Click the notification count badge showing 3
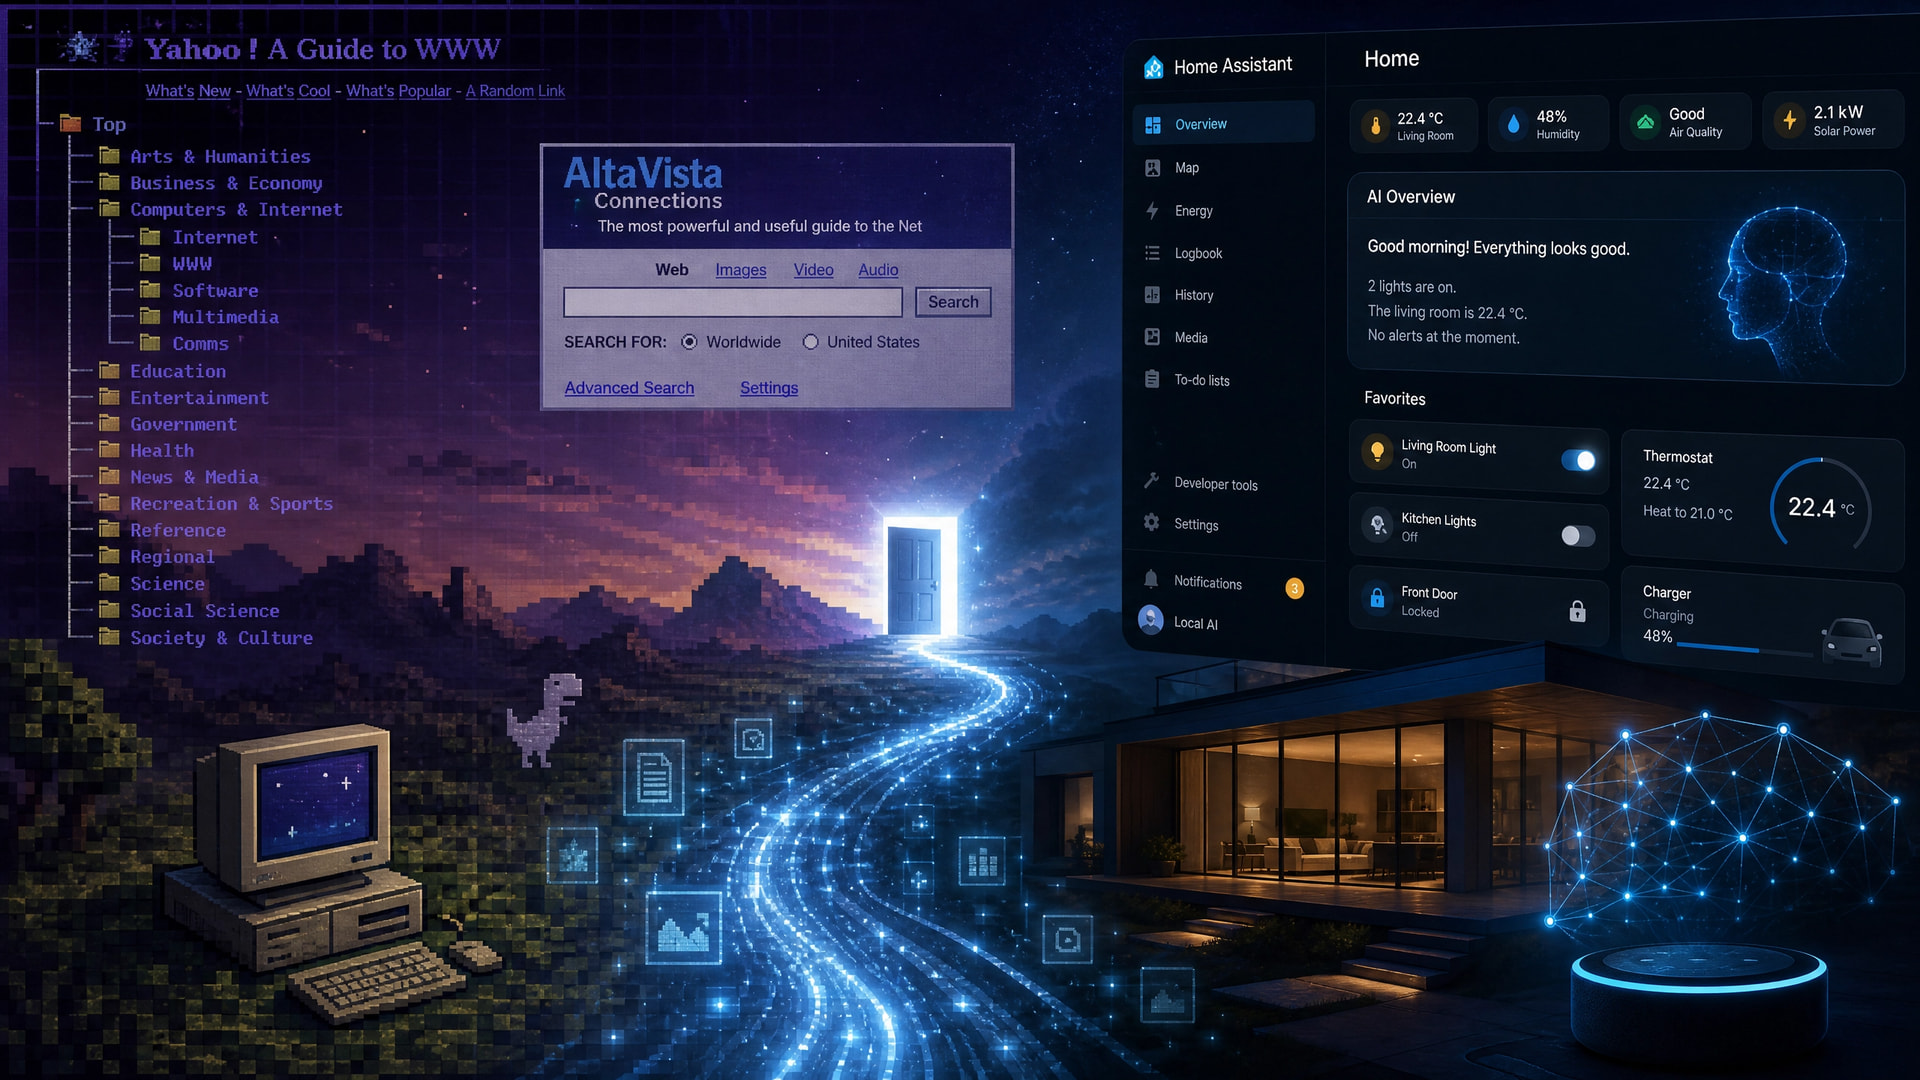1920x1080 pixels. [1294, 588]
